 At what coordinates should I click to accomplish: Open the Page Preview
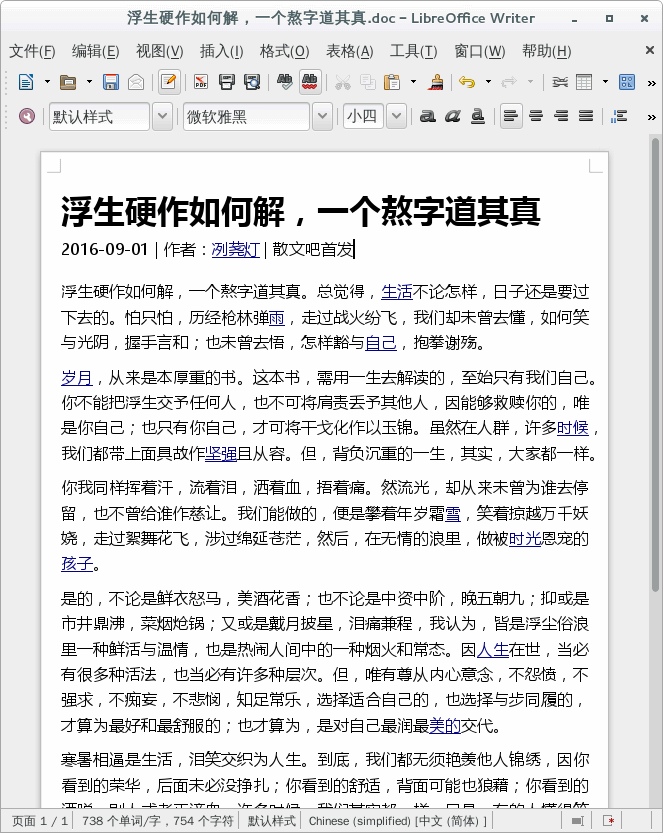coord(252,82)
